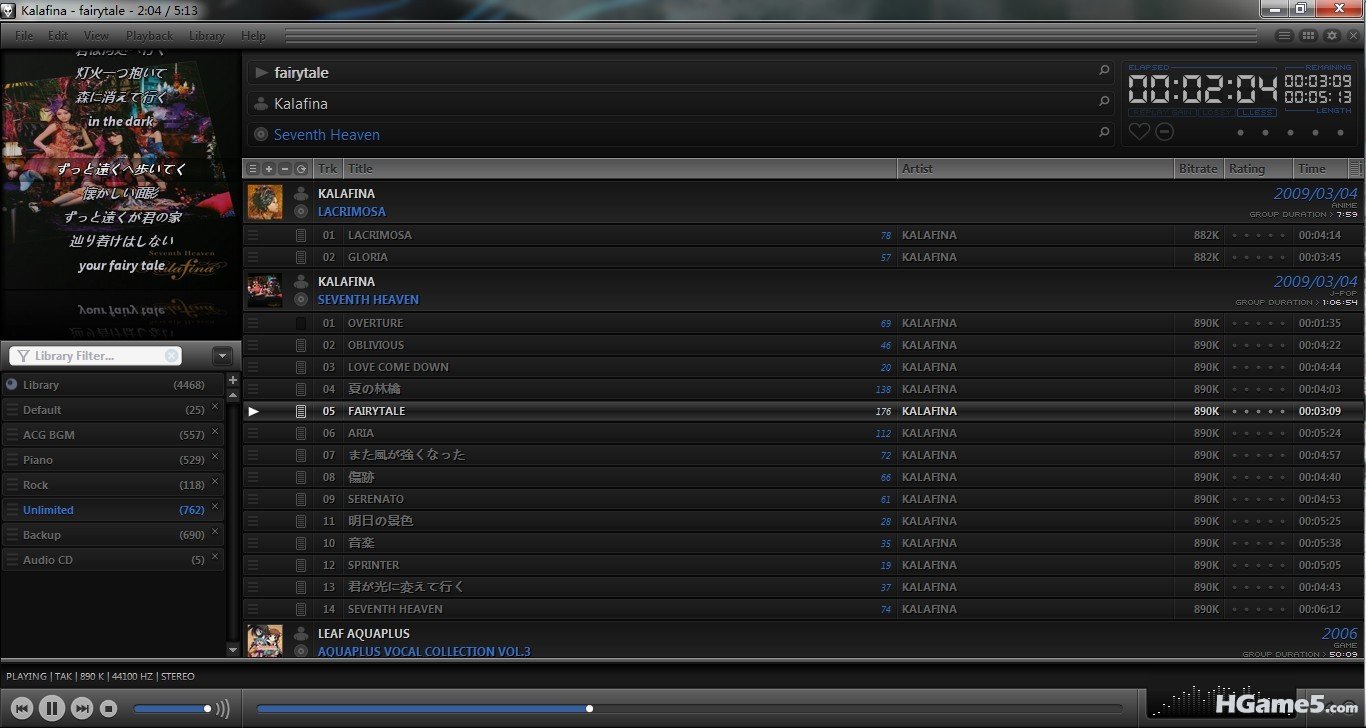This screenshot has width=1366, height=728.
Task: Search by artist using Kalafina row magnifier
Action: coord(1104,101)
